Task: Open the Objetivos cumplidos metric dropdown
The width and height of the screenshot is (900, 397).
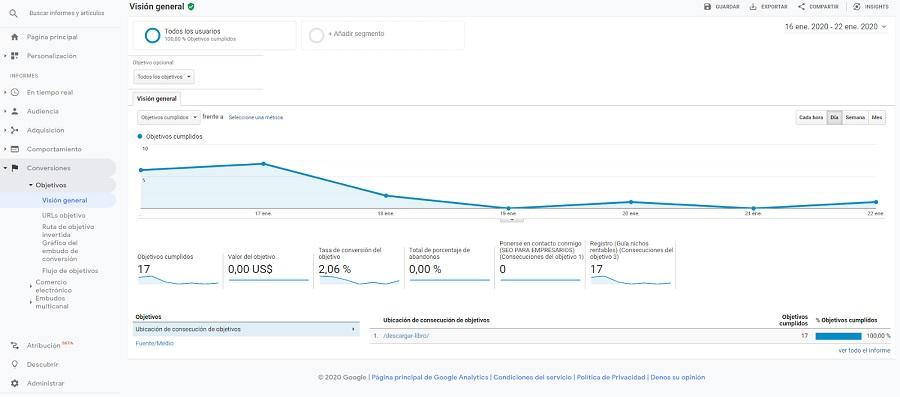Action: tap(168, 117)
